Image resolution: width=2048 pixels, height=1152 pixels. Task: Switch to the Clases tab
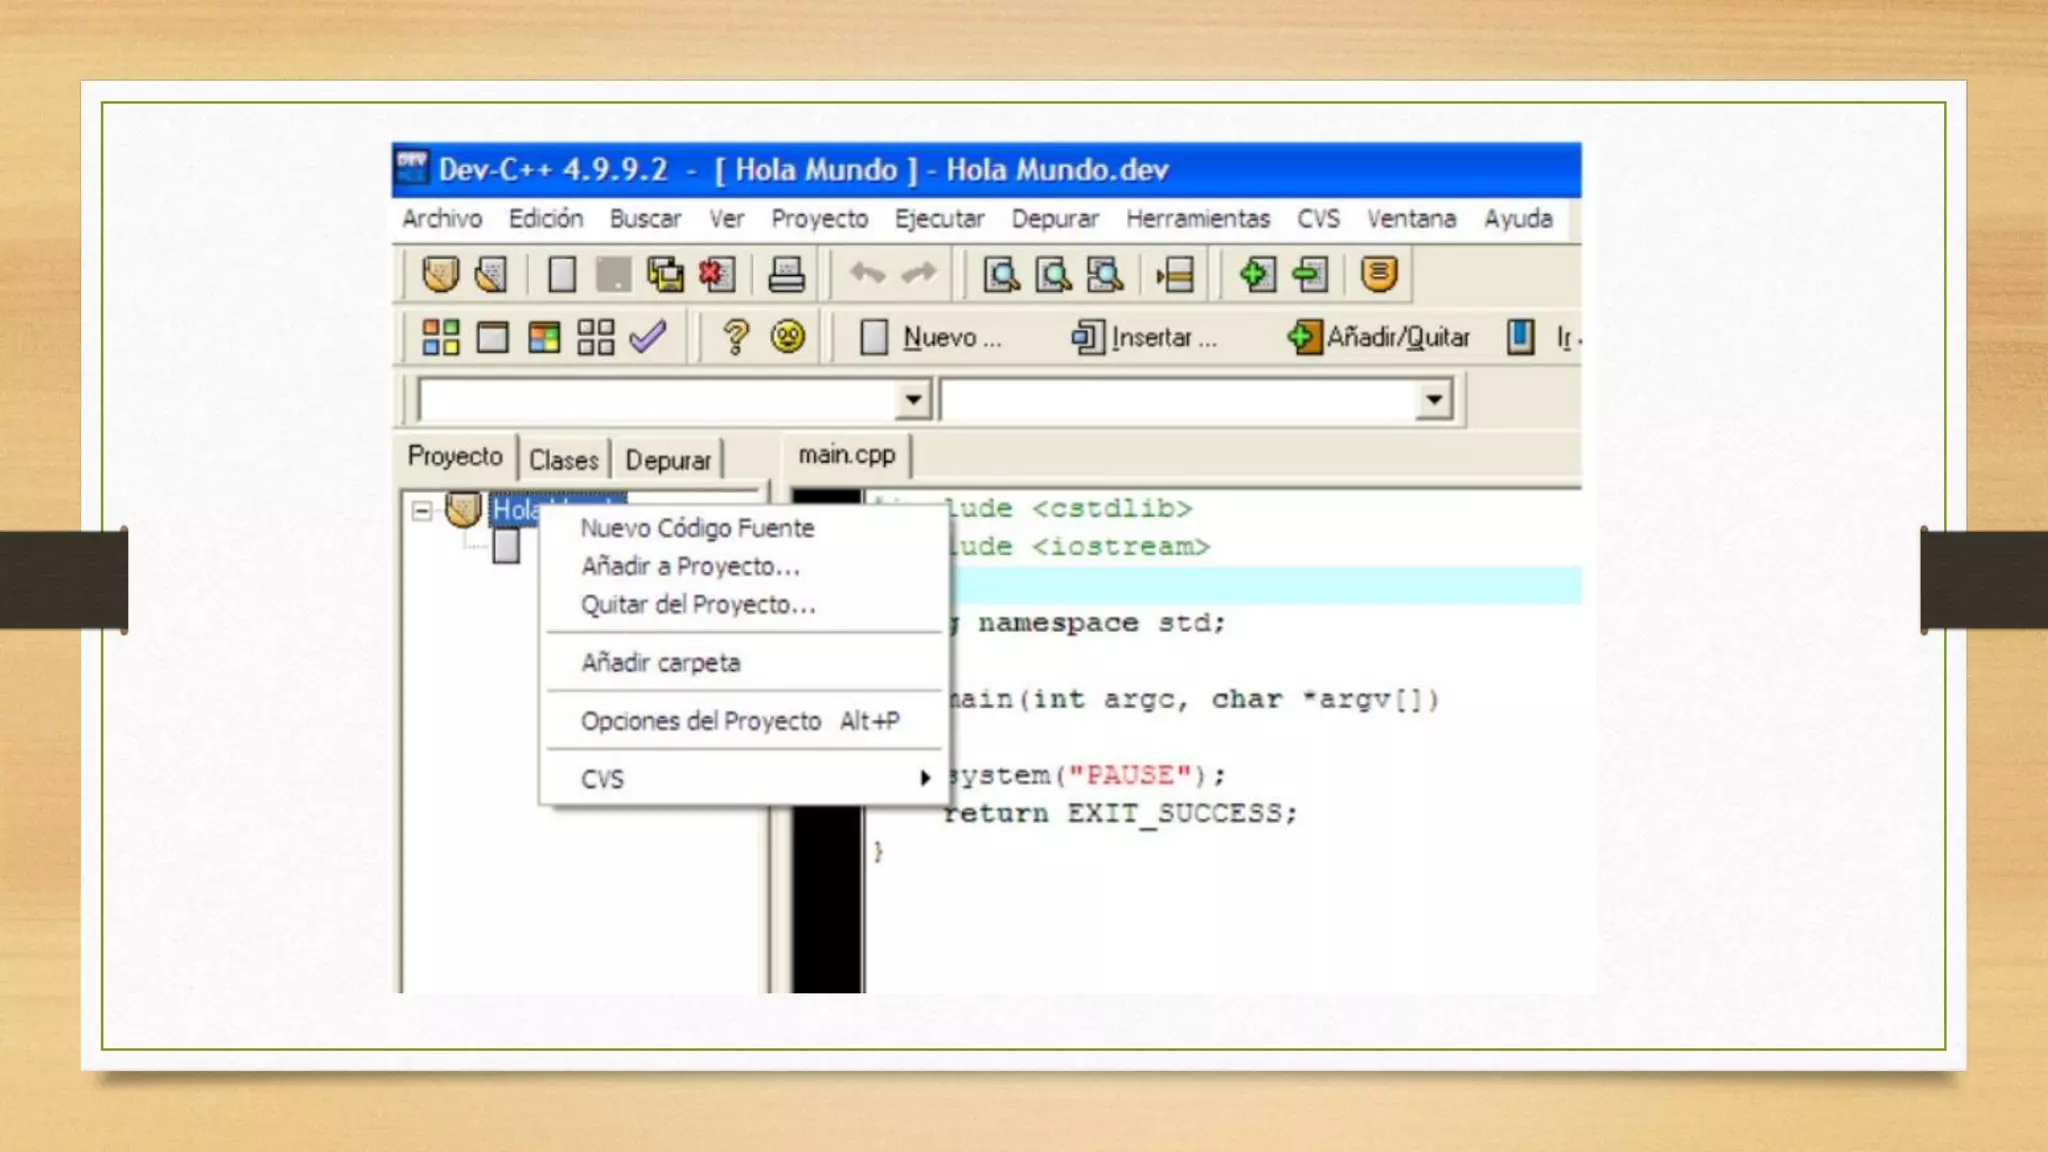tap(563, 460)
